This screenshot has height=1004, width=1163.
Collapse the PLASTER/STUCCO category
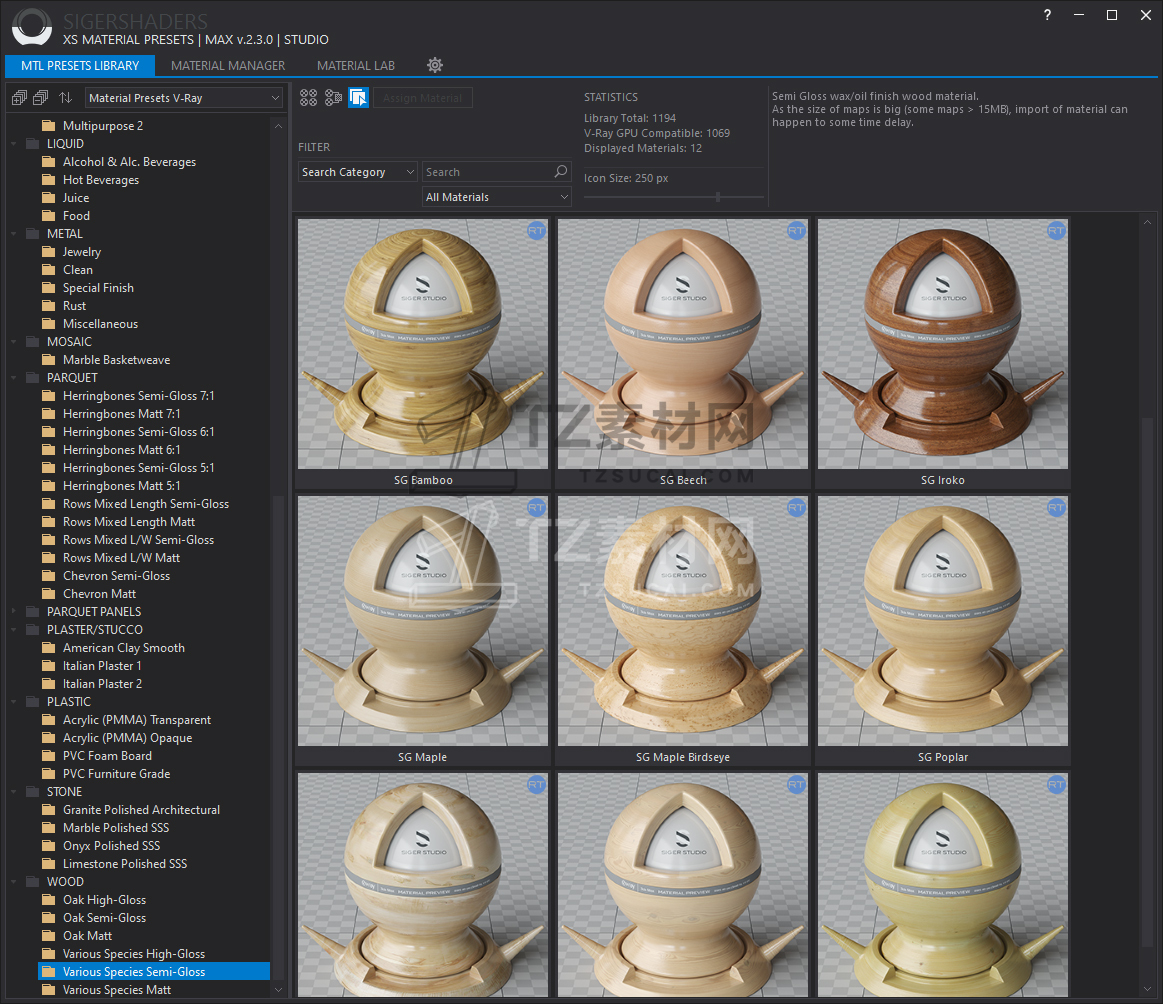(x=13, y=630)
